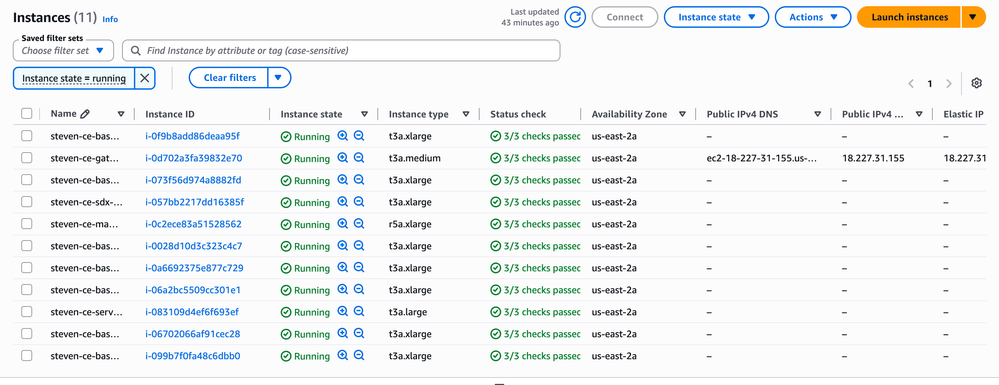Click the Connect button
The width and height of the screenshot is (999, 385).
625,17
